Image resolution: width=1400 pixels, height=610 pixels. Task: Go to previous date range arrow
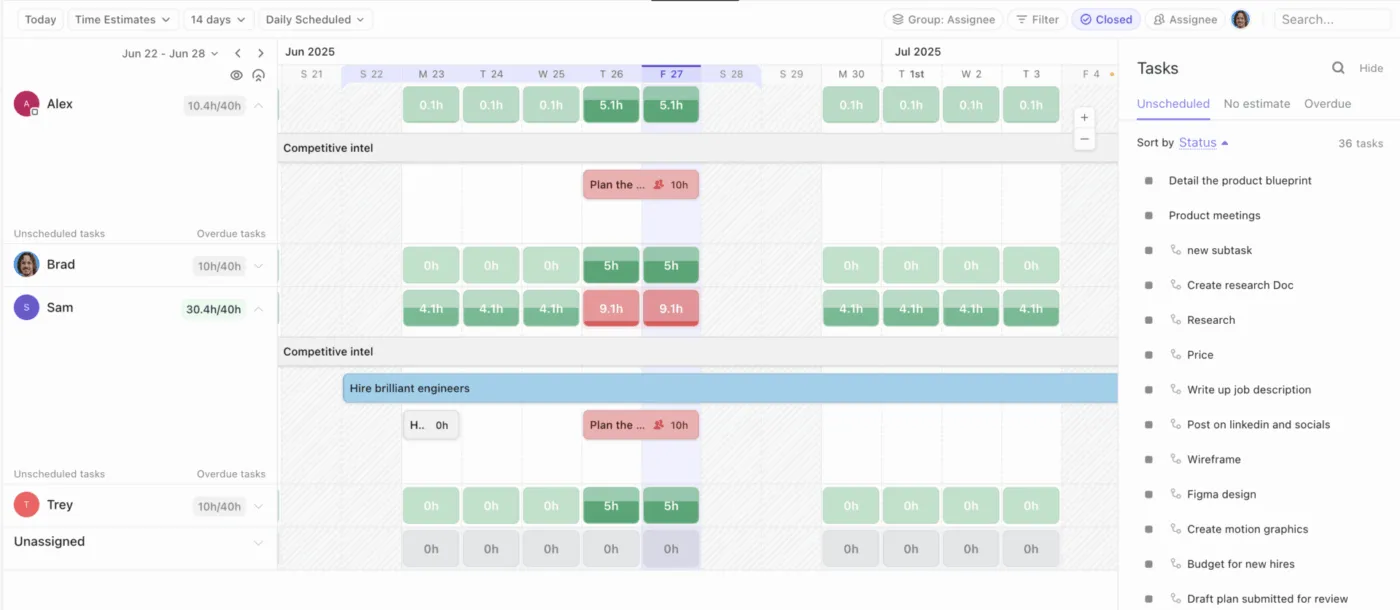coord(238,53)
